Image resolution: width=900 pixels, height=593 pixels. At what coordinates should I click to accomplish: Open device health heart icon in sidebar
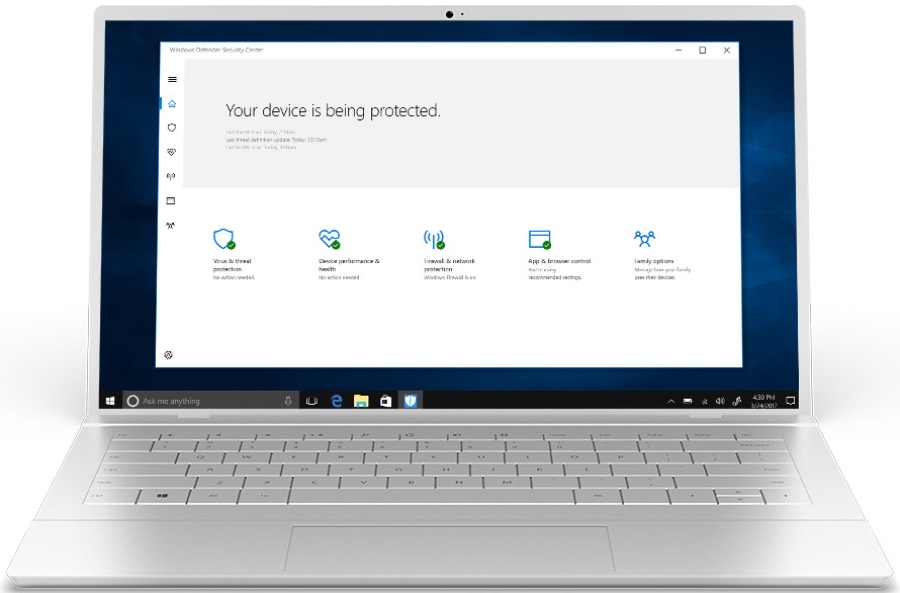coord(171,152)
